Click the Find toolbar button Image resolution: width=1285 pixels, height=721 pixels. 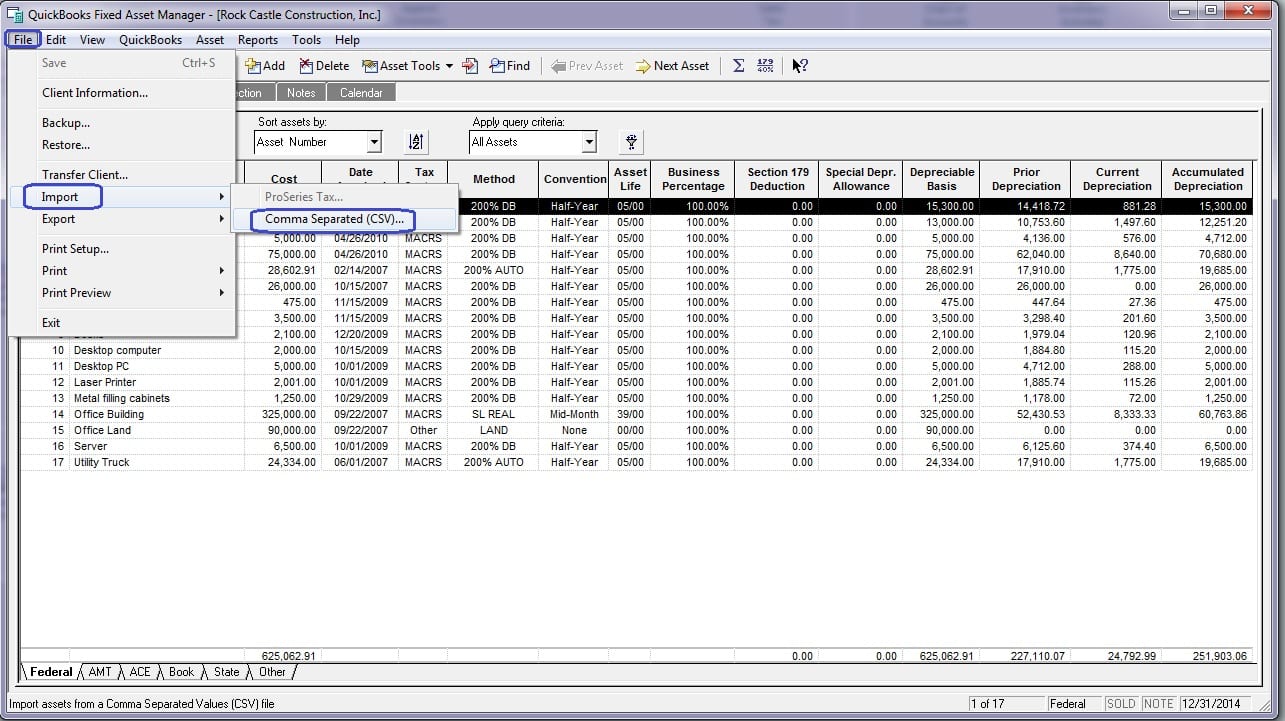point(510,66)
